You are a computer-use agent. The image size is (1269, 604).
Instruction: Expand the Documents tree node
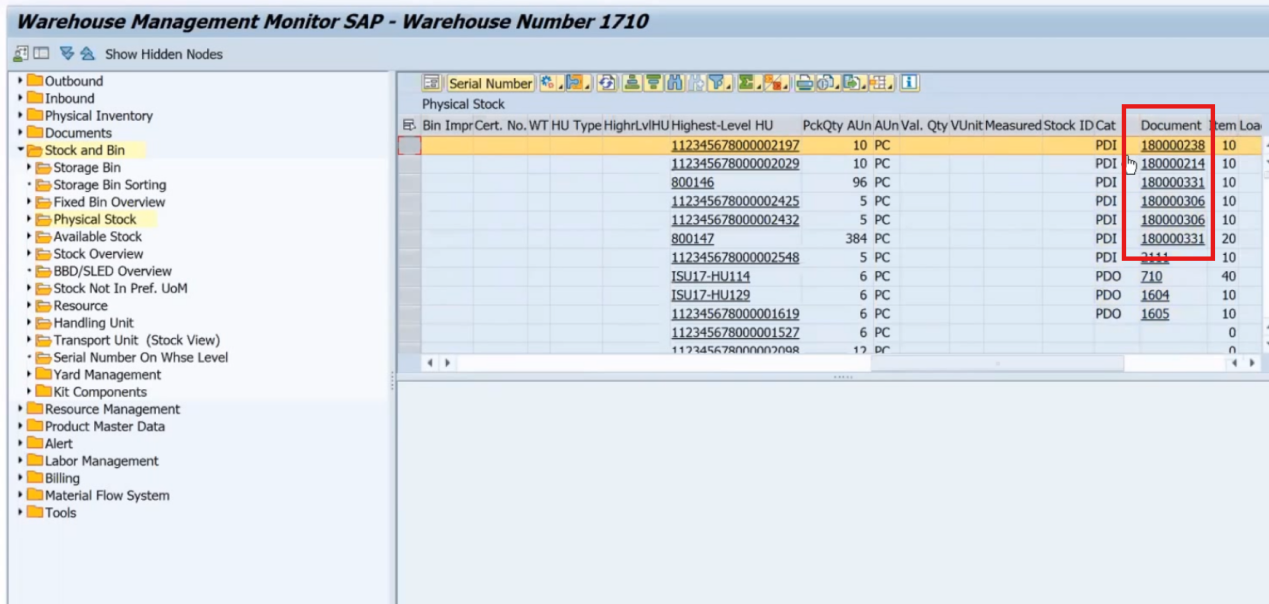point(20,133)
